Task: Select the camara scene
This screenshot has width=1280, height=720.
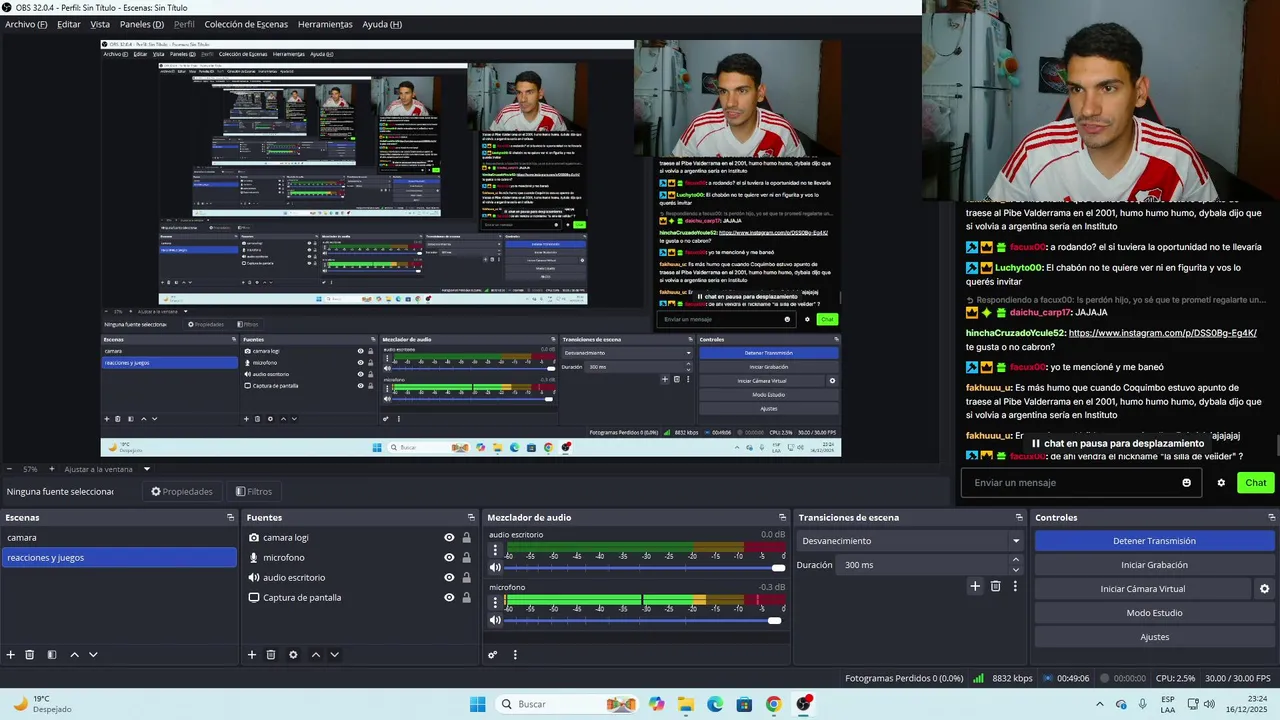Action: [x=119, y=537]
